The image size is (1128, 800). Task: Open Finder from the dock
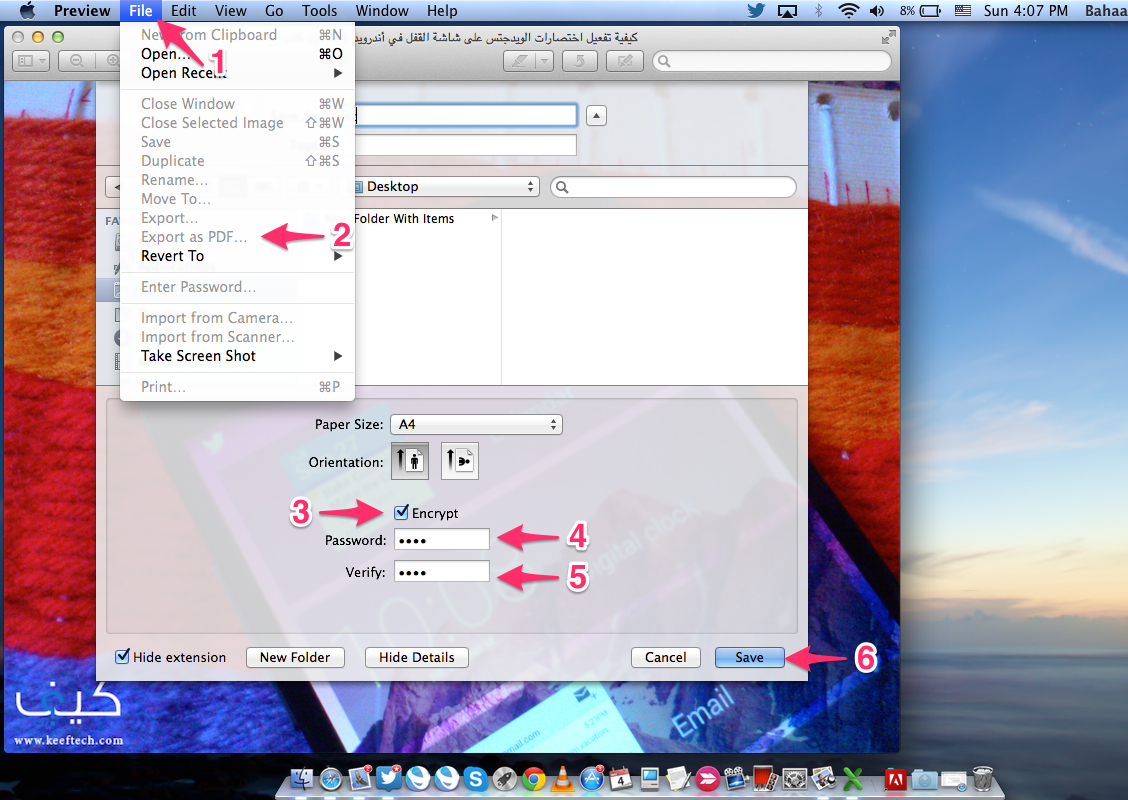[x=302, y=778]
